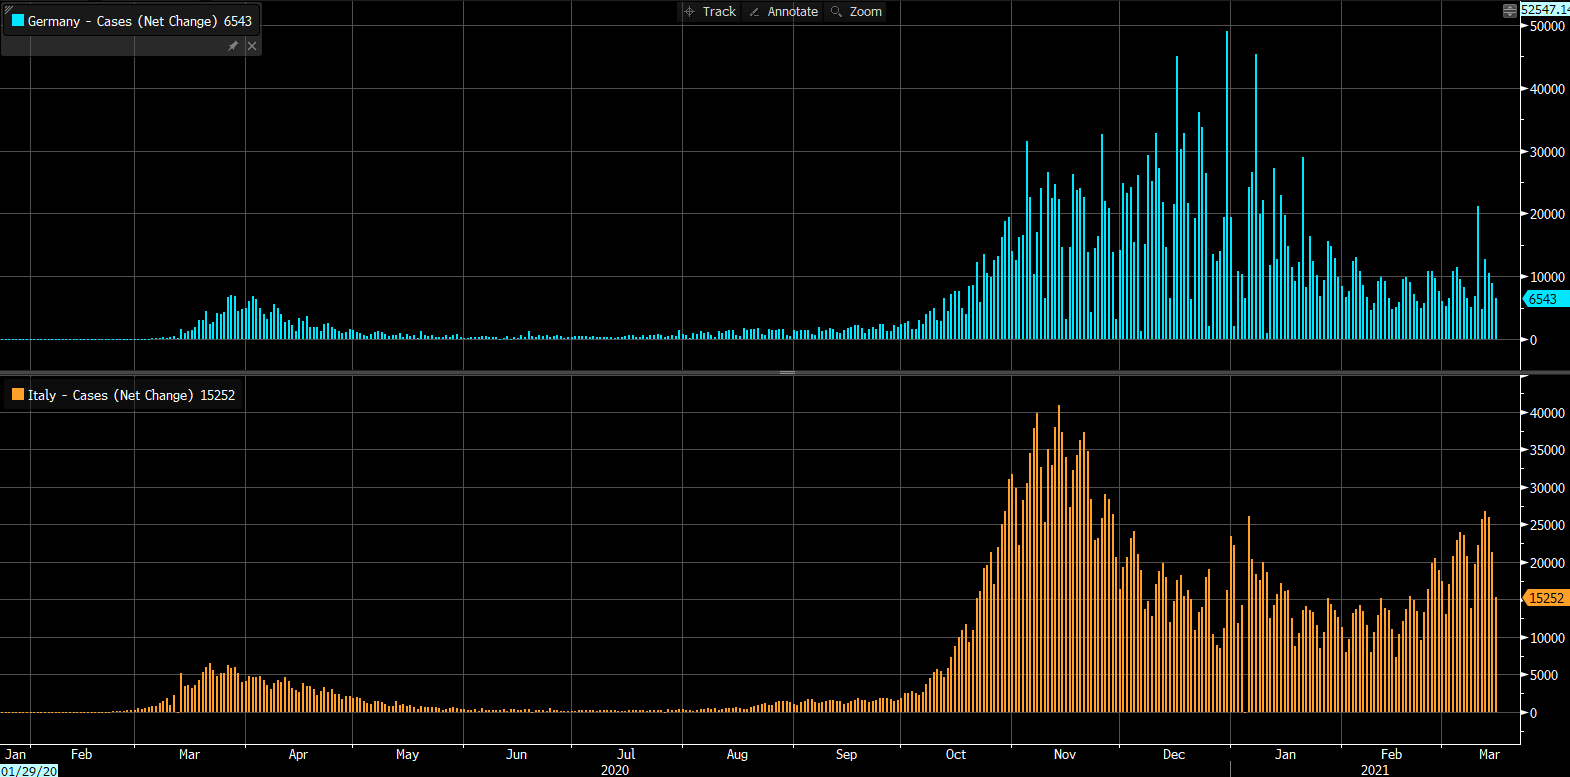Image resolution: width=1570 pixels, height=777 pixels.
Task: Click the Track crosshair icon
Action: click(690, 12)
